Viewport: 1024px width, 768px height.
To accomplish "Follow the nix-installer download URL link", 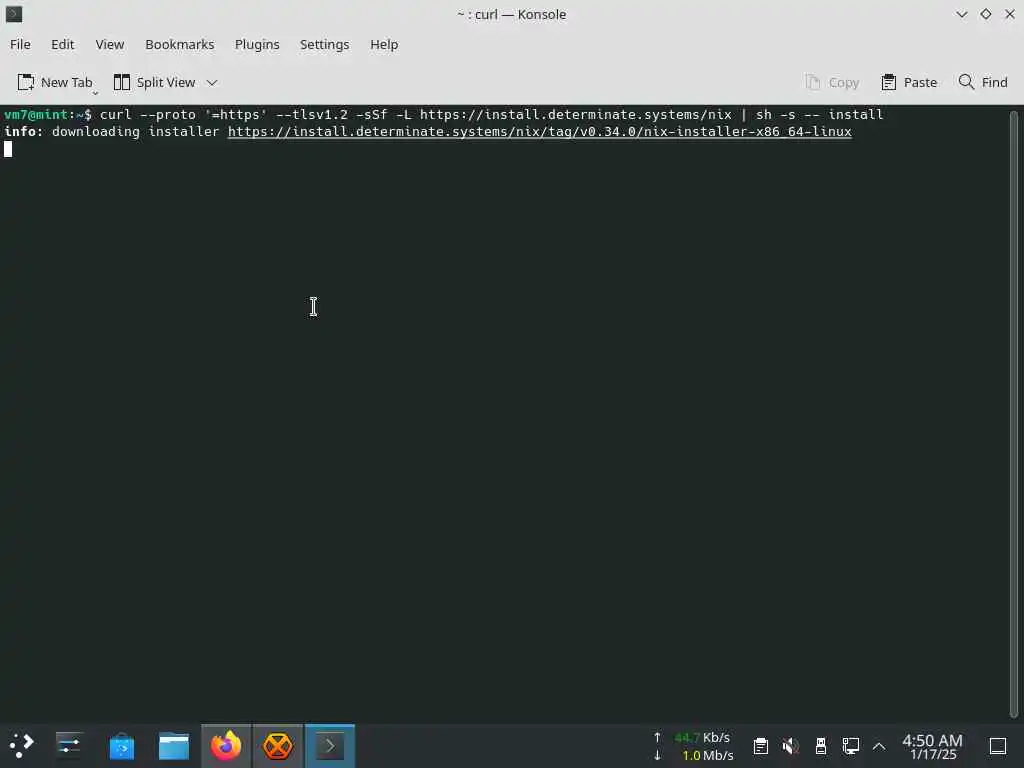I will coord(539,131).
